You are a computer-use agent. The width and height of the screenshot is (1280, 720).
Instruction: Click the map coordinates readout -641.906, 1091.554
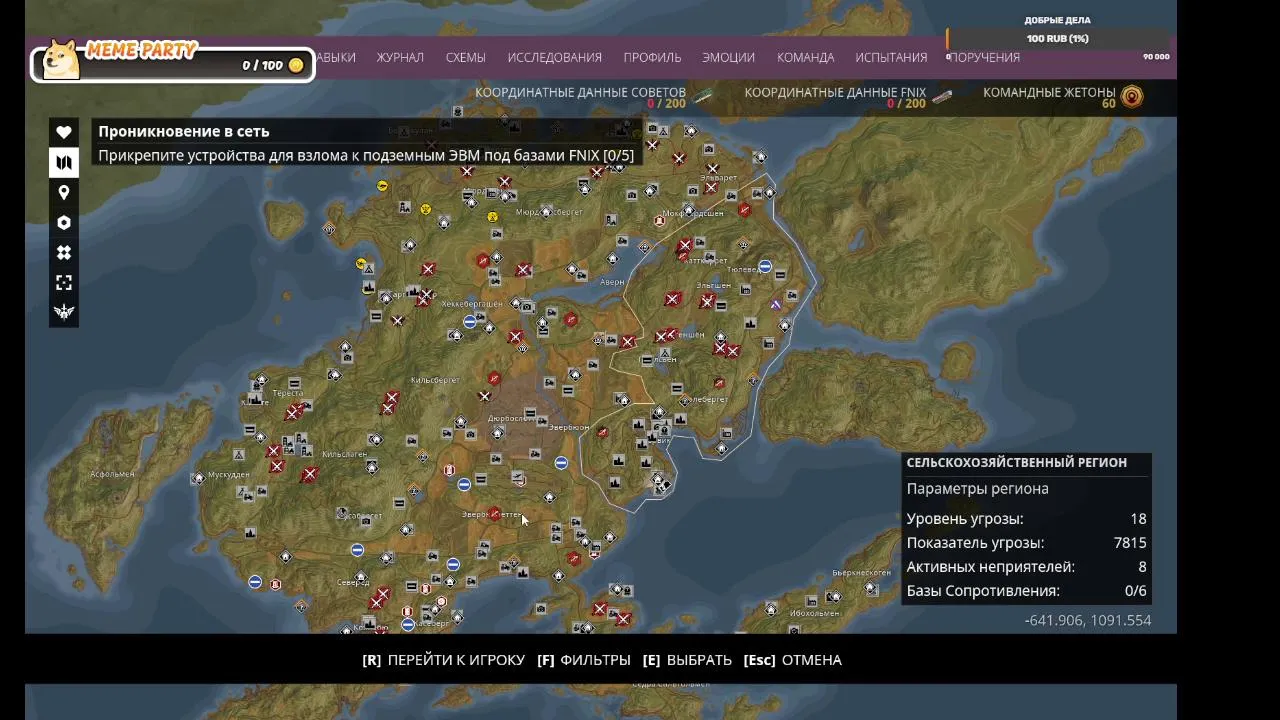[x=1088, y=620]
